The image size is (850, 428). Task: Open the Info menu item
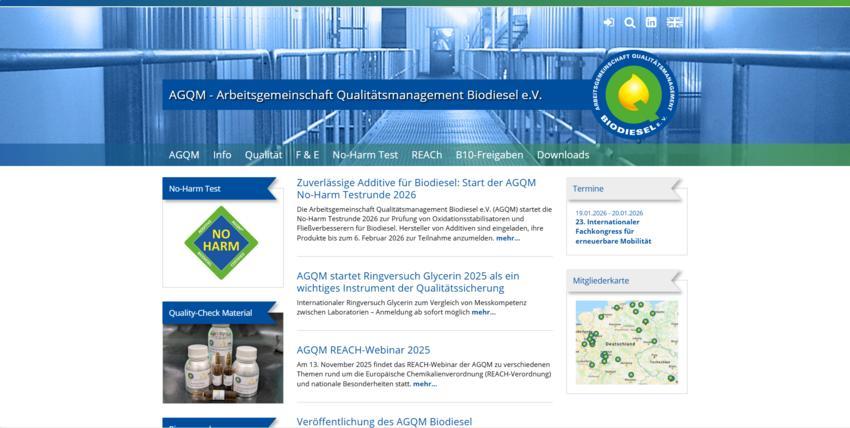click(x=222, y=155)
